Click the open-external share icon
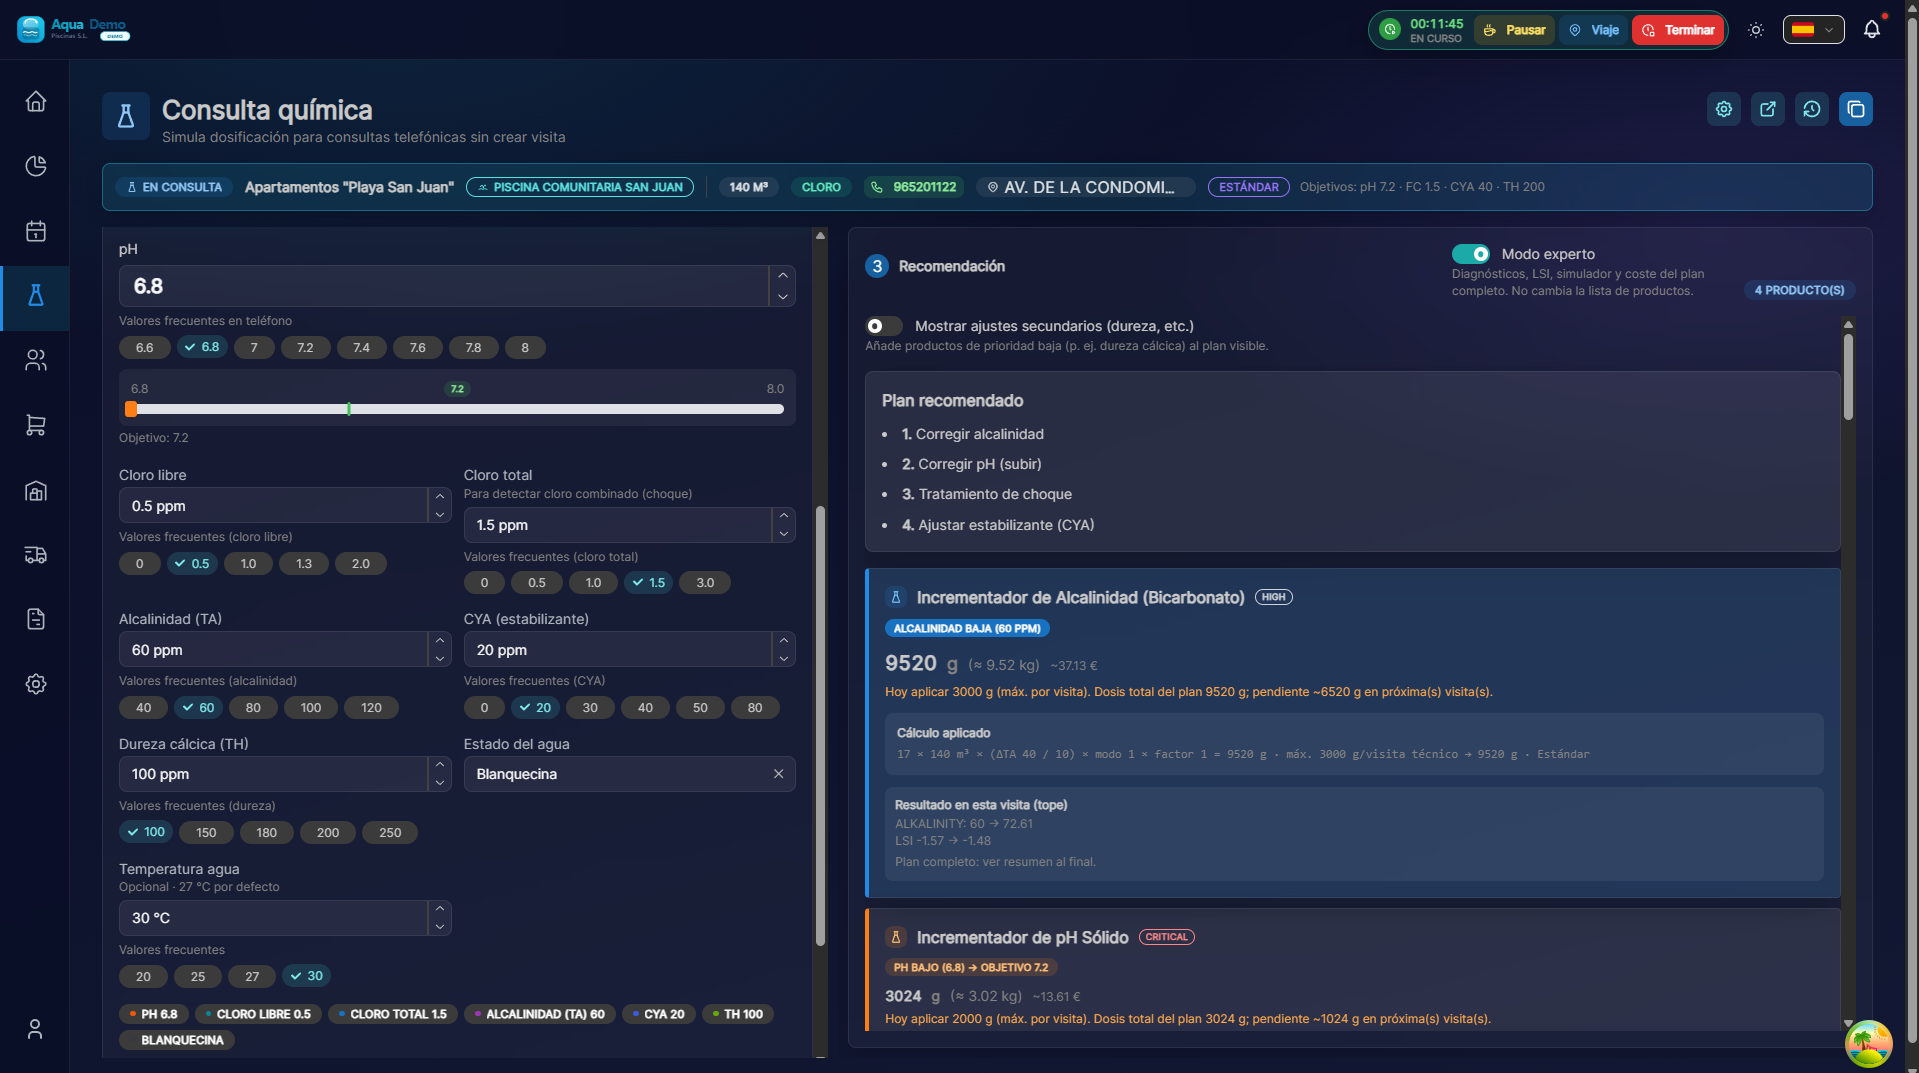Screen dimensions: 1919x1073 click(x=1768, y=109)
